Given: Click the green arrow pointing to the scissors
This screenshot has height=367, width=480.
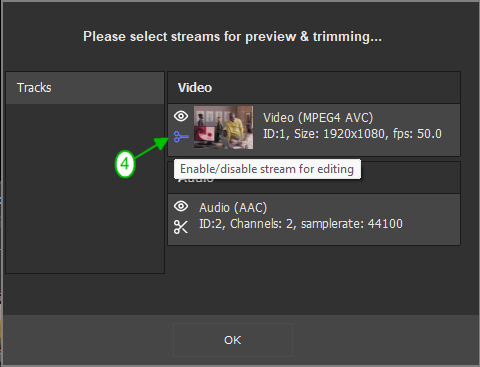Looking at the screenshot, I should pos(151,148).
